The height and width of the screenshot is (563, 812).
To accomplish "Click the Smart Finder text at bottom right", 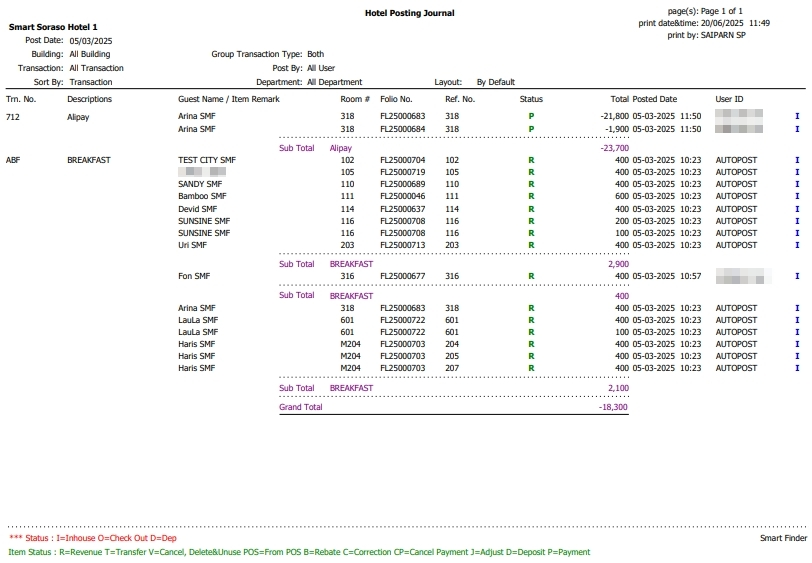I will pyautogui.click(x=782, y=538).
